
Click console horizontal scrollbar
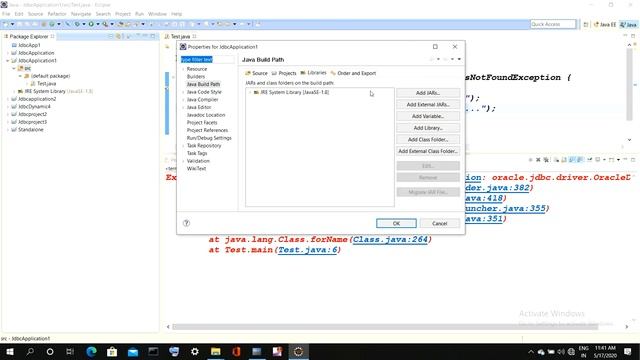(x=385, y=327)
